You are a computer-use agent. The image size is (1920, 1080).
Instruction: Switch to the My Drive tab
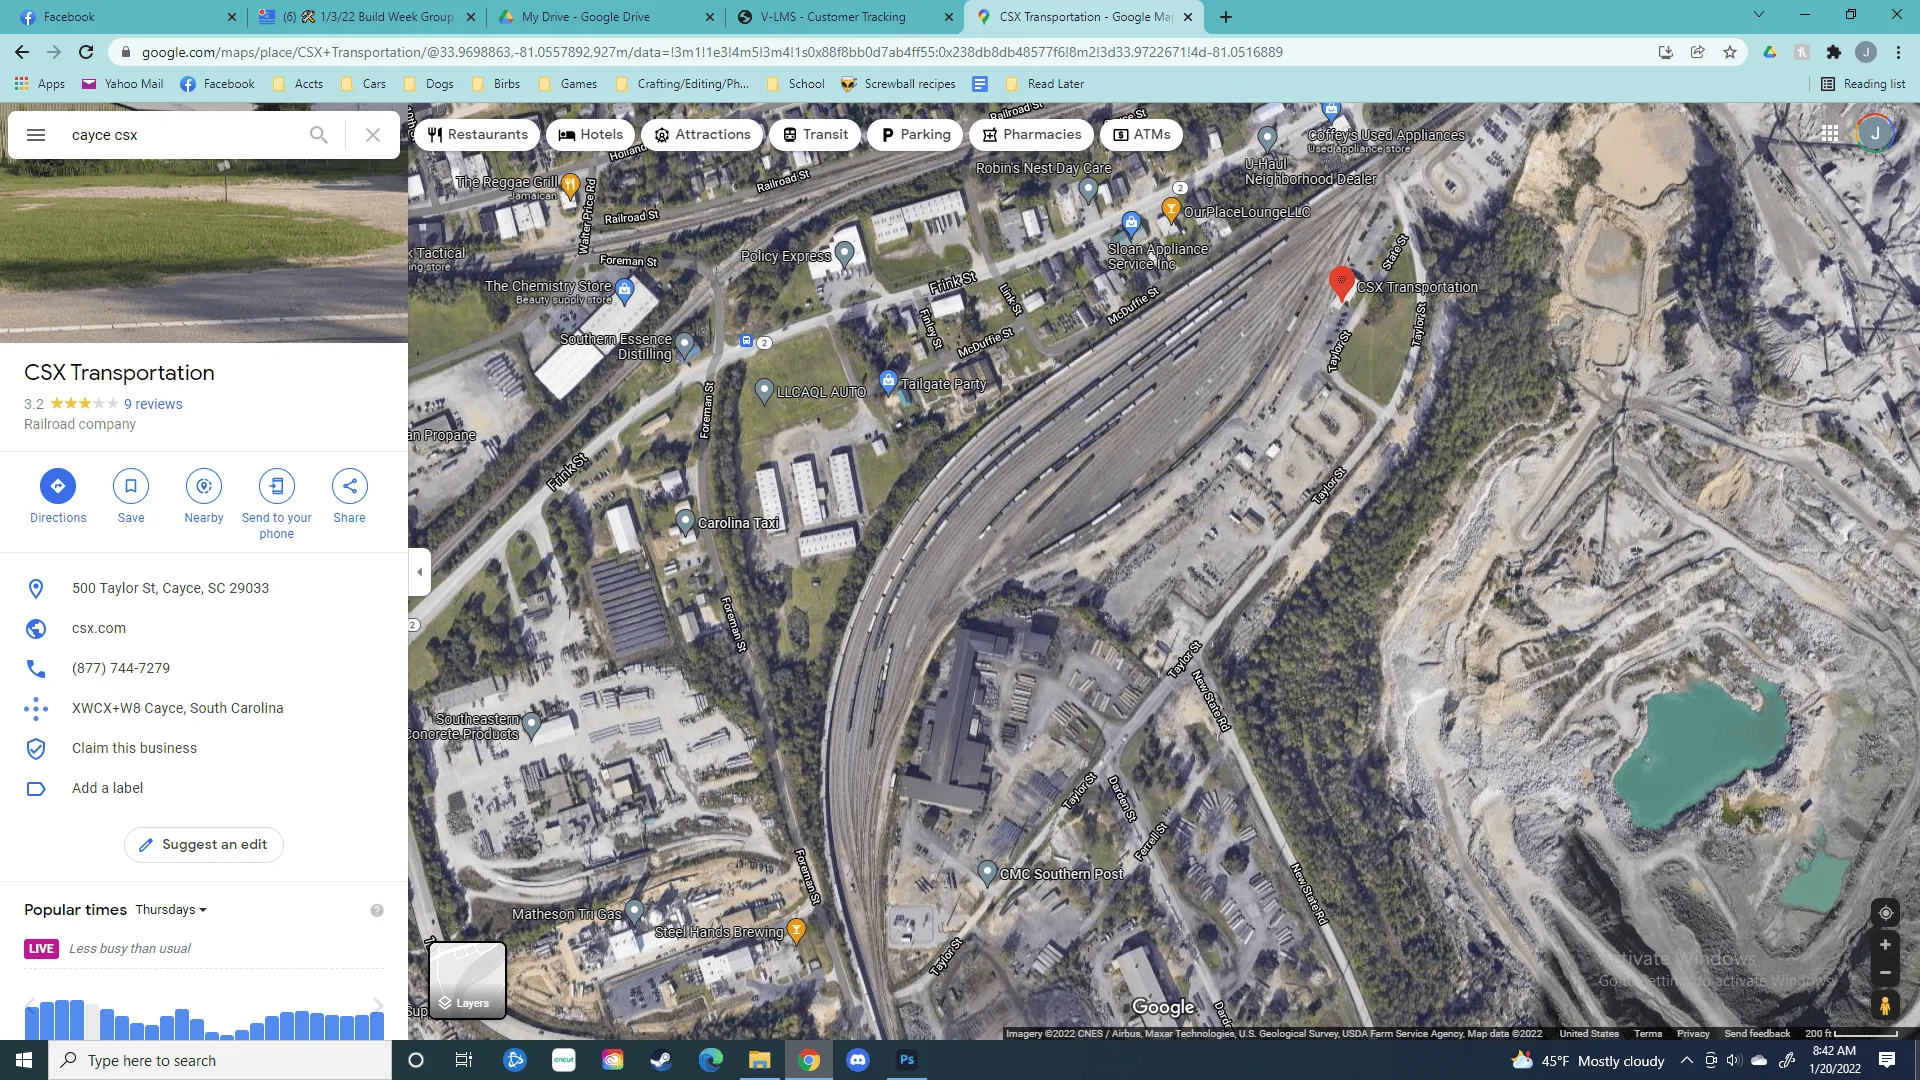(x=606, y=17)
